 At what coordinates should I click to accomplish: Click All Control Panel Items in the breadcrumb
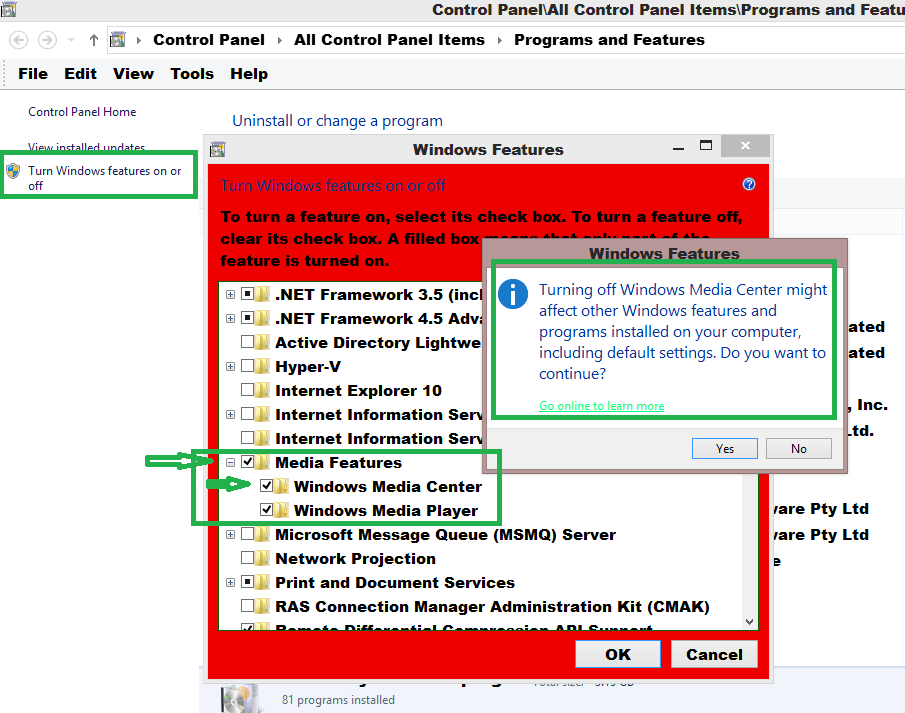[389, 40]
